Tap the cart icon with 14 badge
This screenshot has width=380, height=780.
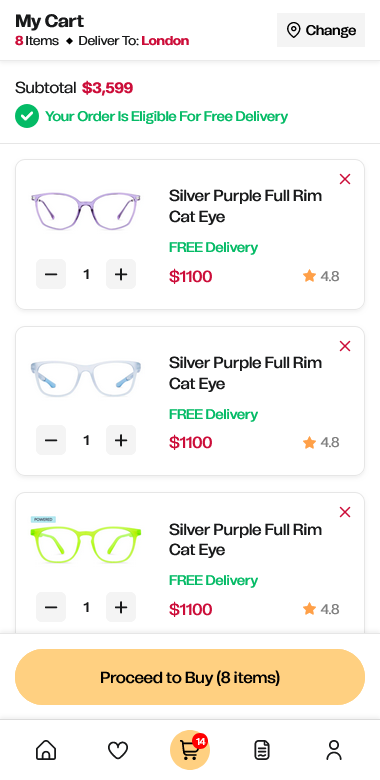(x=190, y=750)
